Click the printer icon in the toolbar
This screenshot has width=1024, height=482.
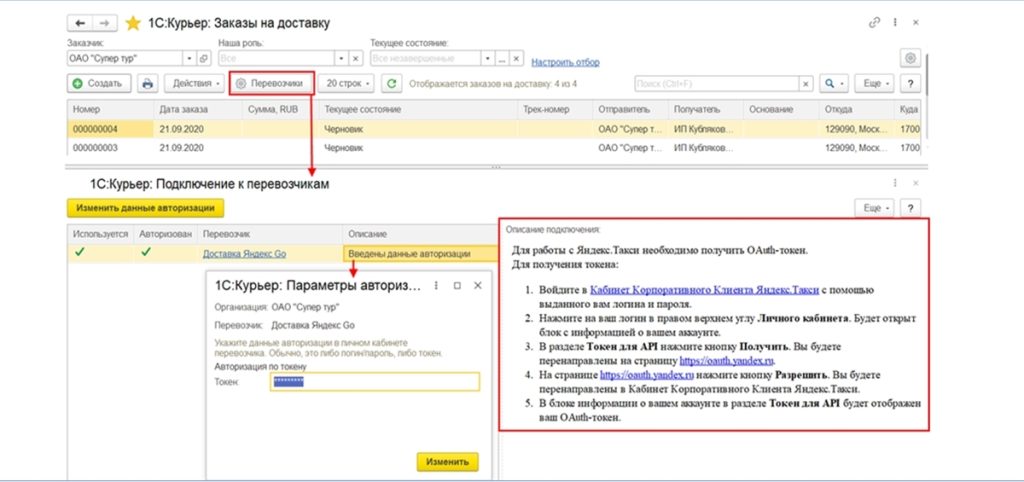tap(148, 84)
